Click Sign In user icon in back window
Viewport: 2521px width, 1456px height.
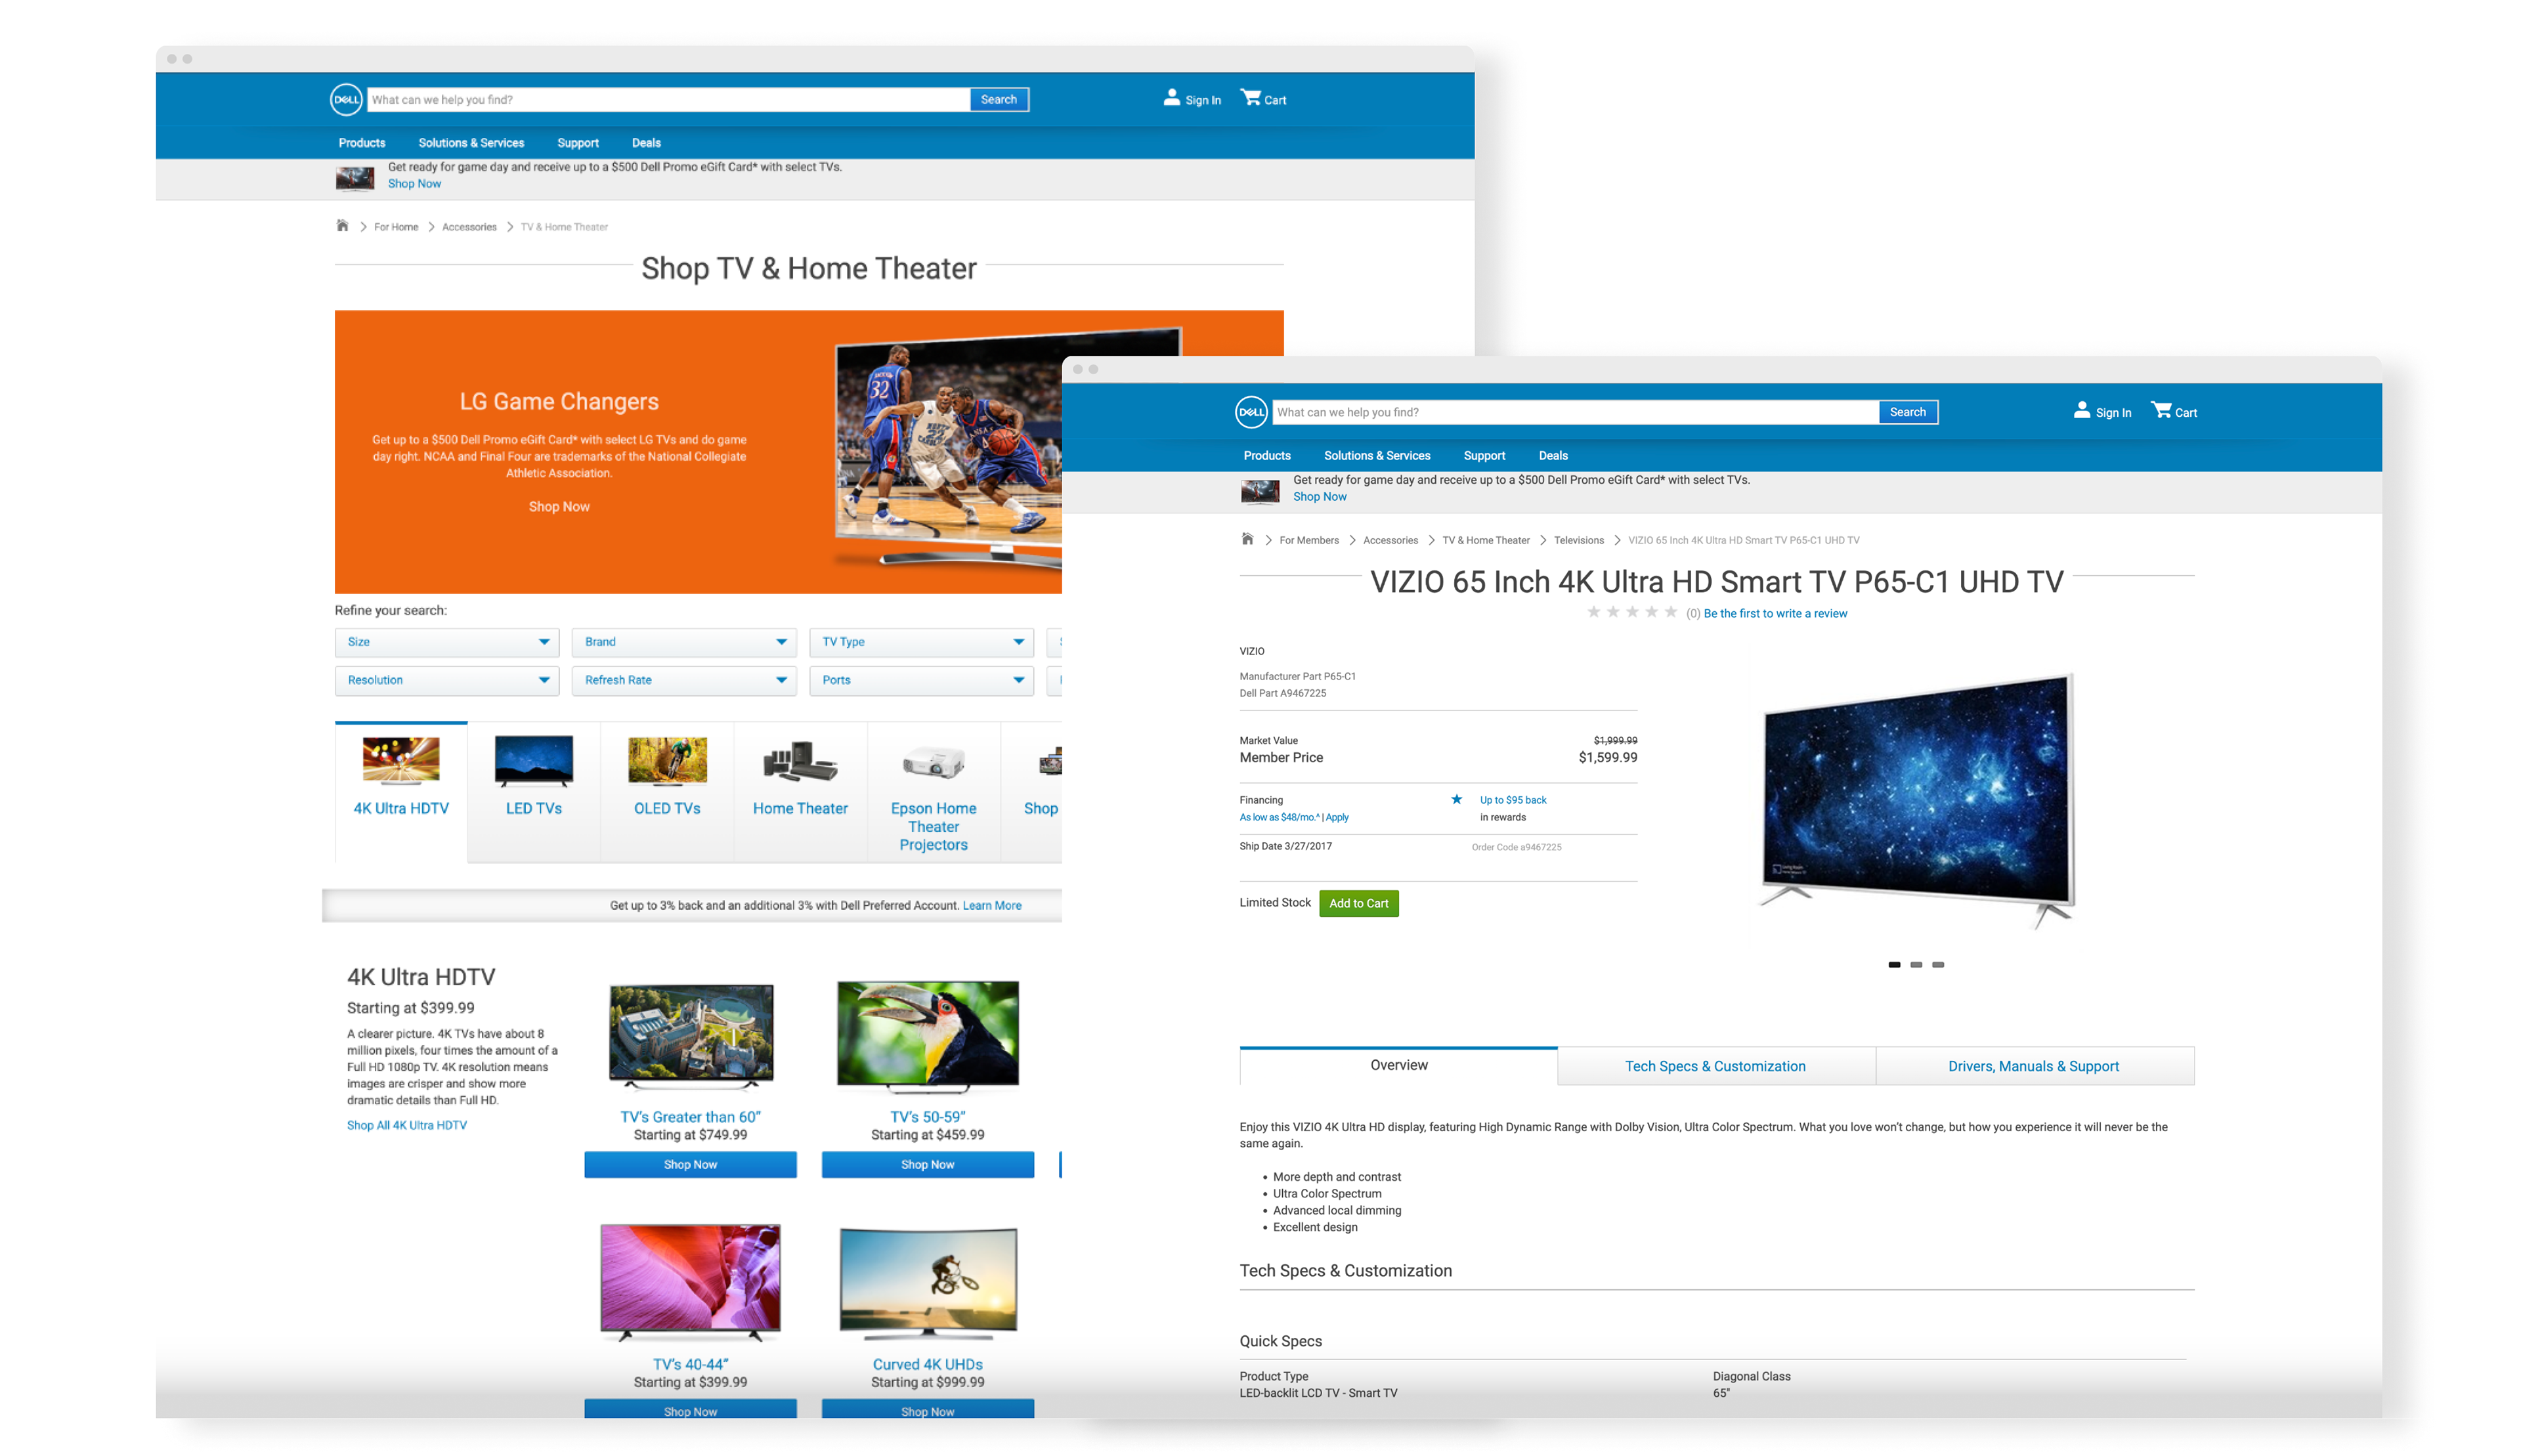[x=1171, y=97]
